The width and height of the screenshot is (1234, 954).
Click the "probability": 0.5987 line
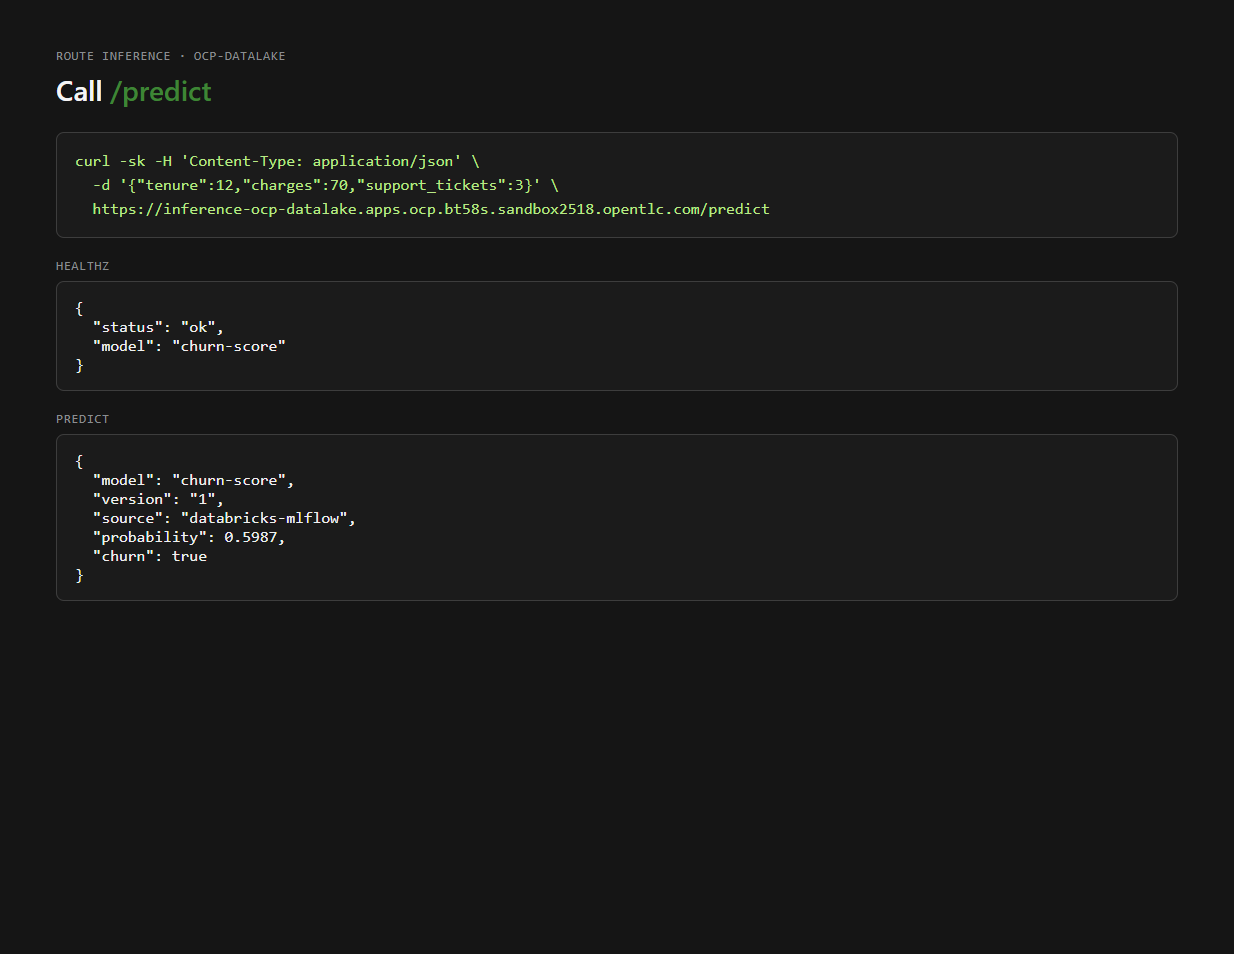189,537
